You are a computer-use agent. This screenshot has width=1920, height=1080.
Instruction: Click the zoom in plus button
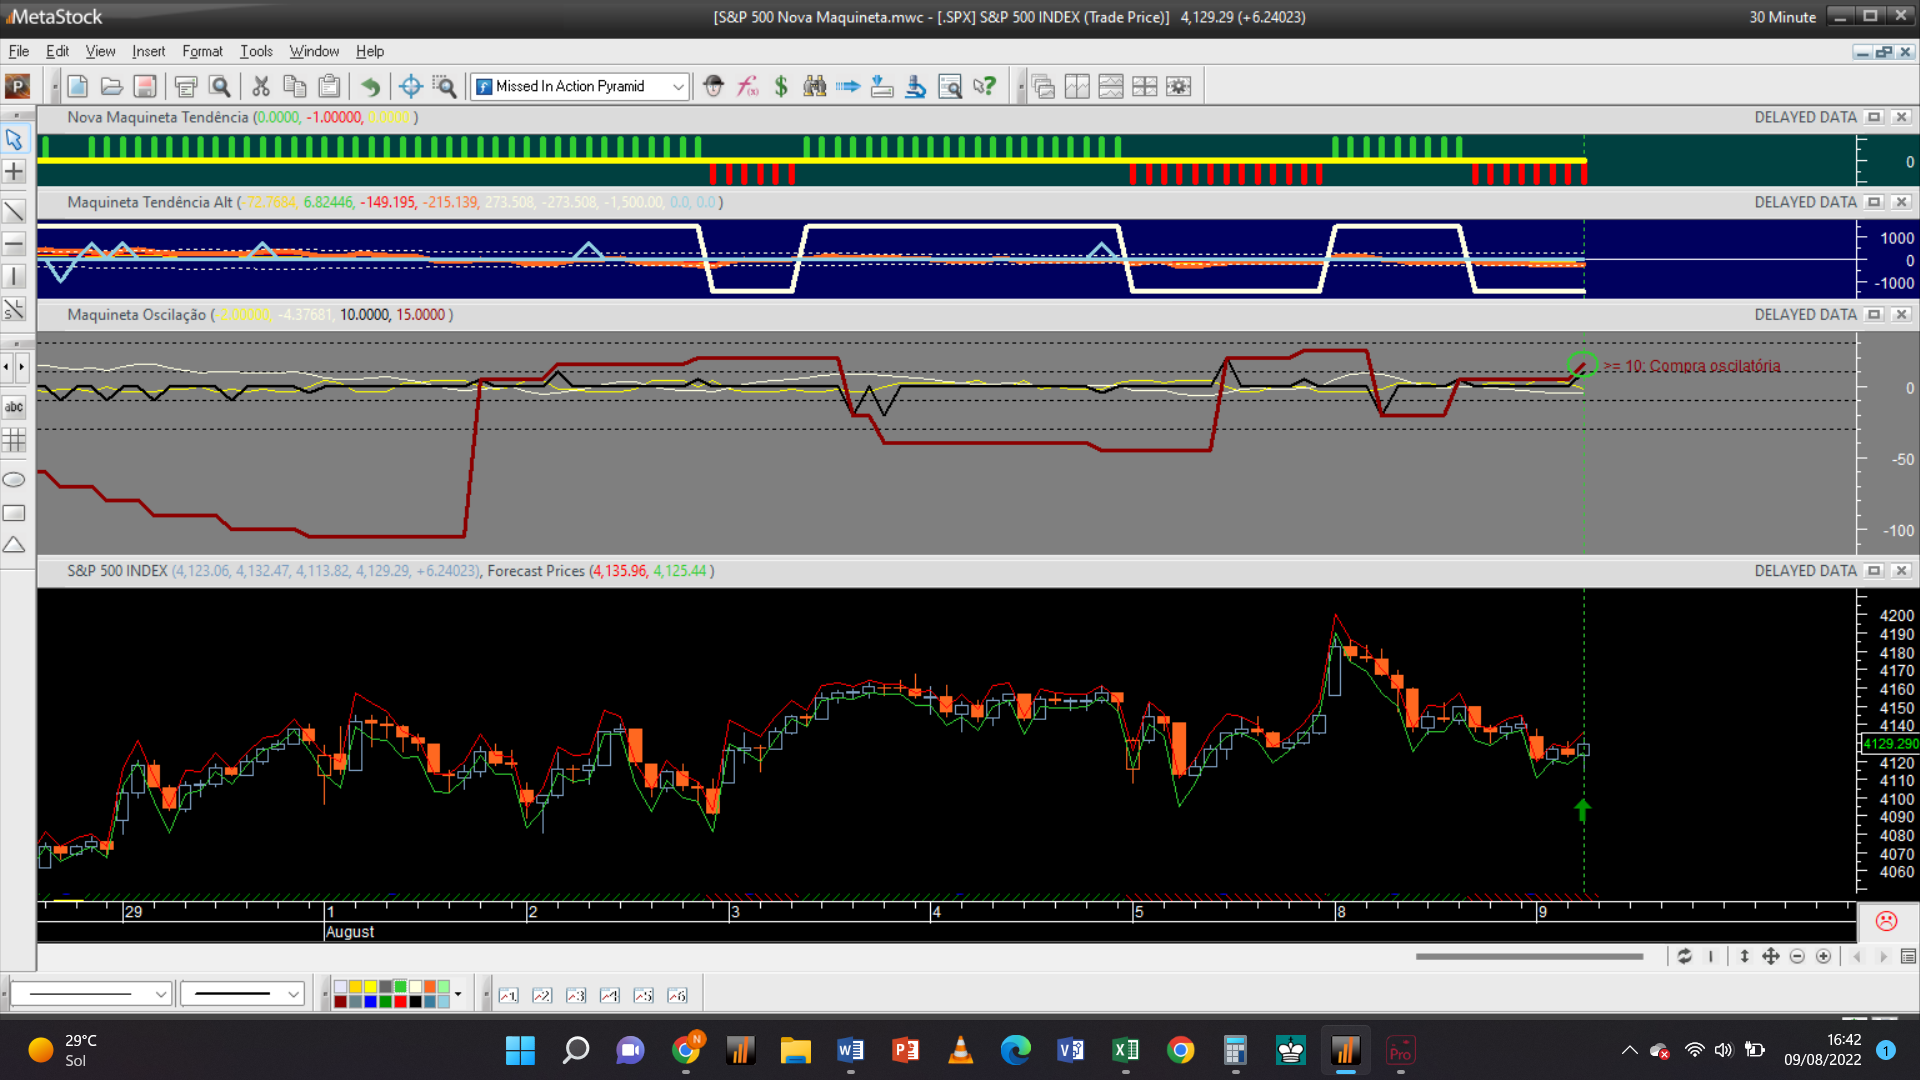(1823, 957)
